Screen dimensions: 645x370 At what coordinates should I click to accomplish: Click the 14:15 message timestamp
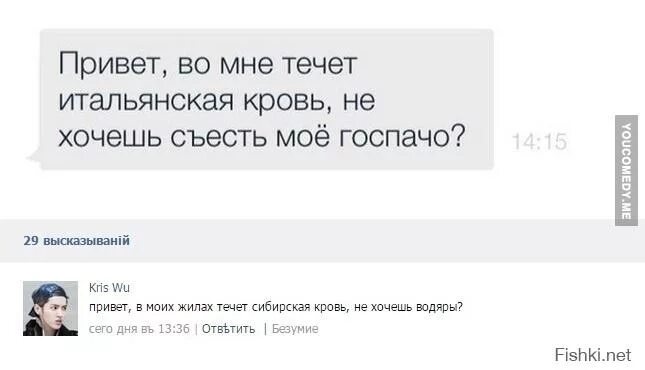[x=539, y=142]
